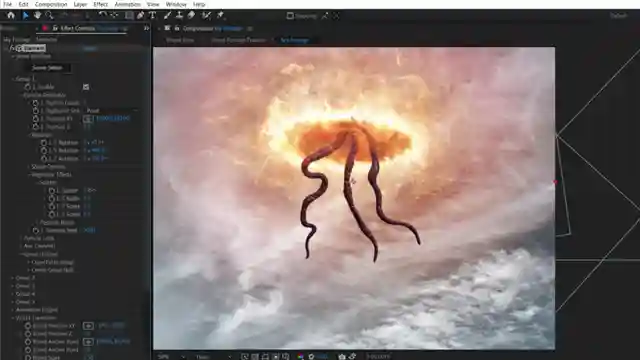The width and height of the screenshot is (640, 360).
Task: Click the Position XY crosshair picker
Action: click(88, 119)
